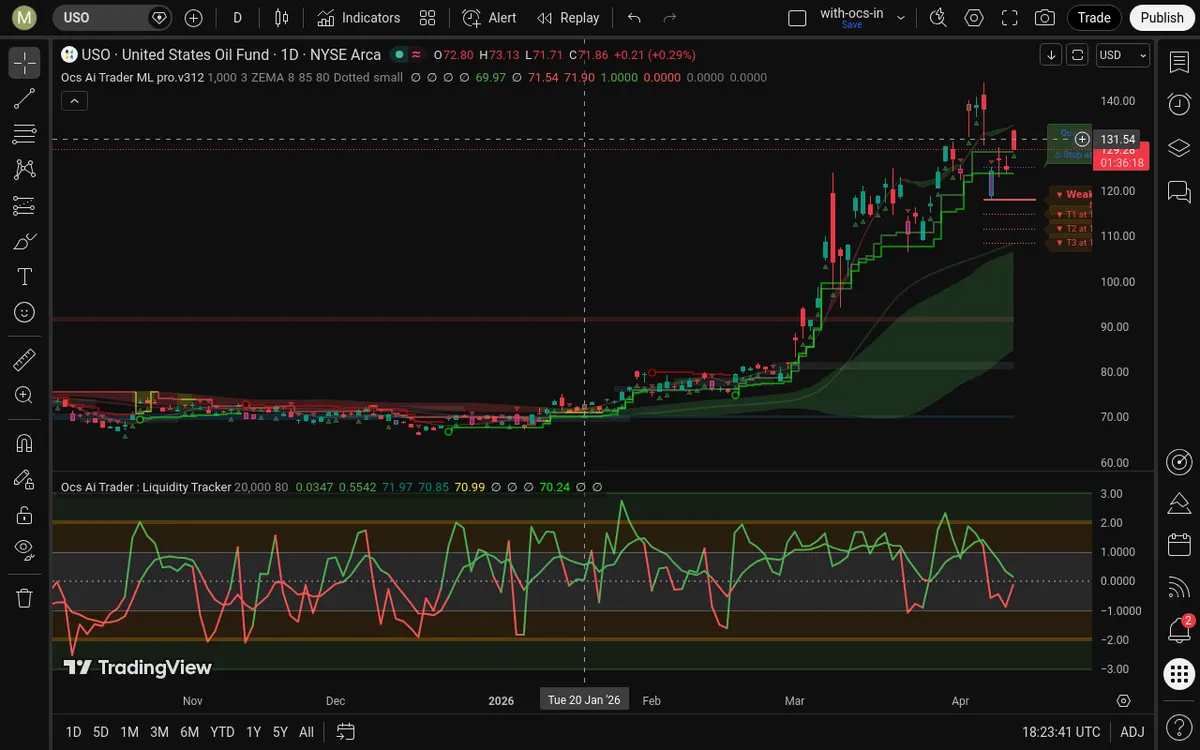1200x750 pixels.
Task: Change the D interval selector
Action: pyautogui.click(x=237, y=18)
